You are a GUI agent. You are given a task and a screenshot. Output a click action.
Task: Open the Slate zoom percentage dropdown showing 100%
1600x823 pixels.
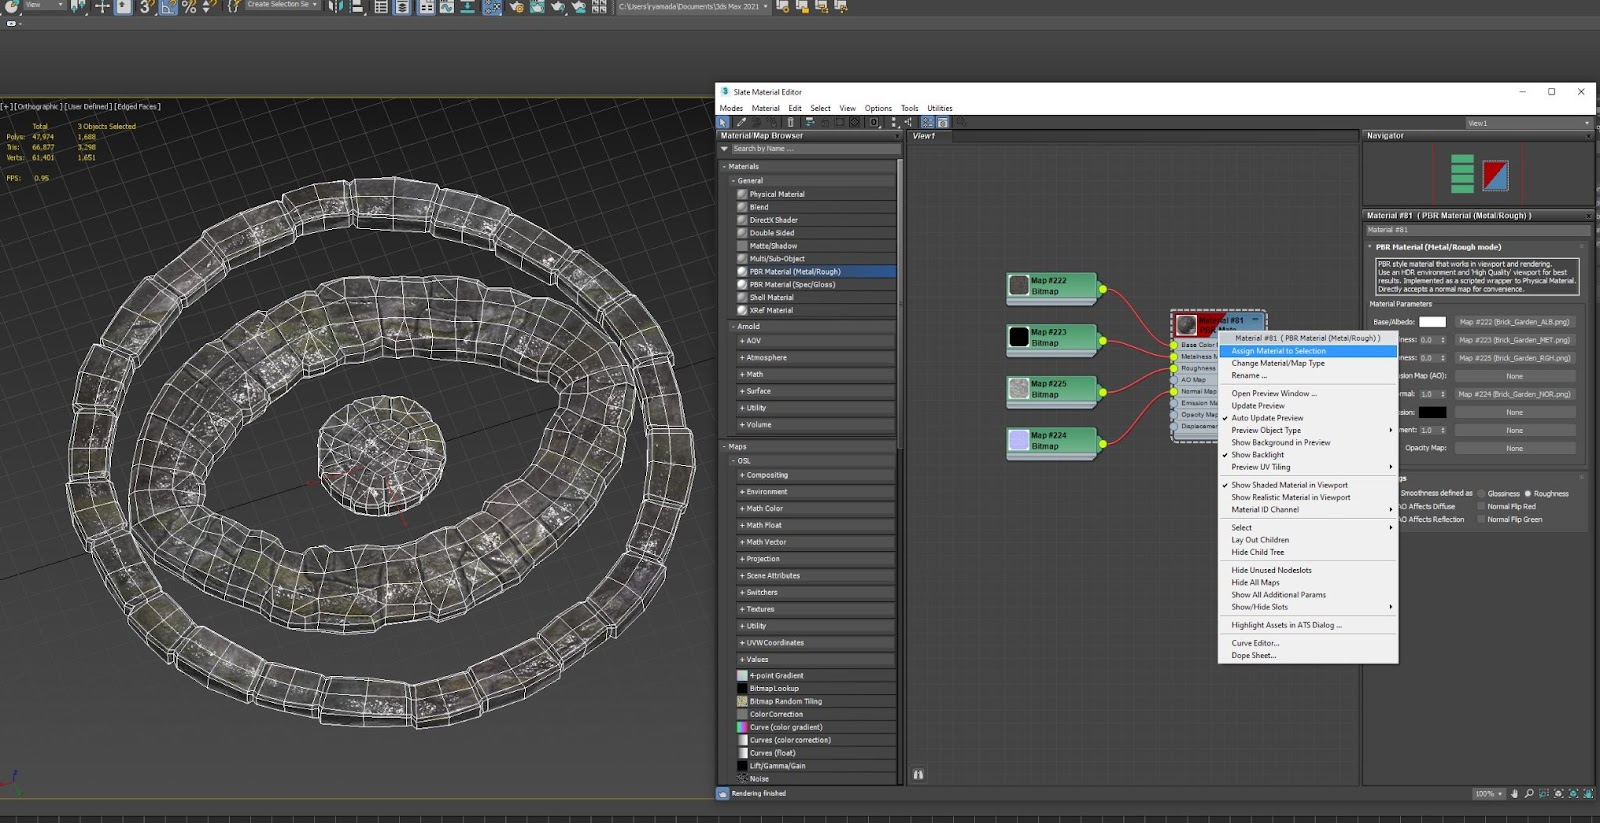click(1488, 794)
